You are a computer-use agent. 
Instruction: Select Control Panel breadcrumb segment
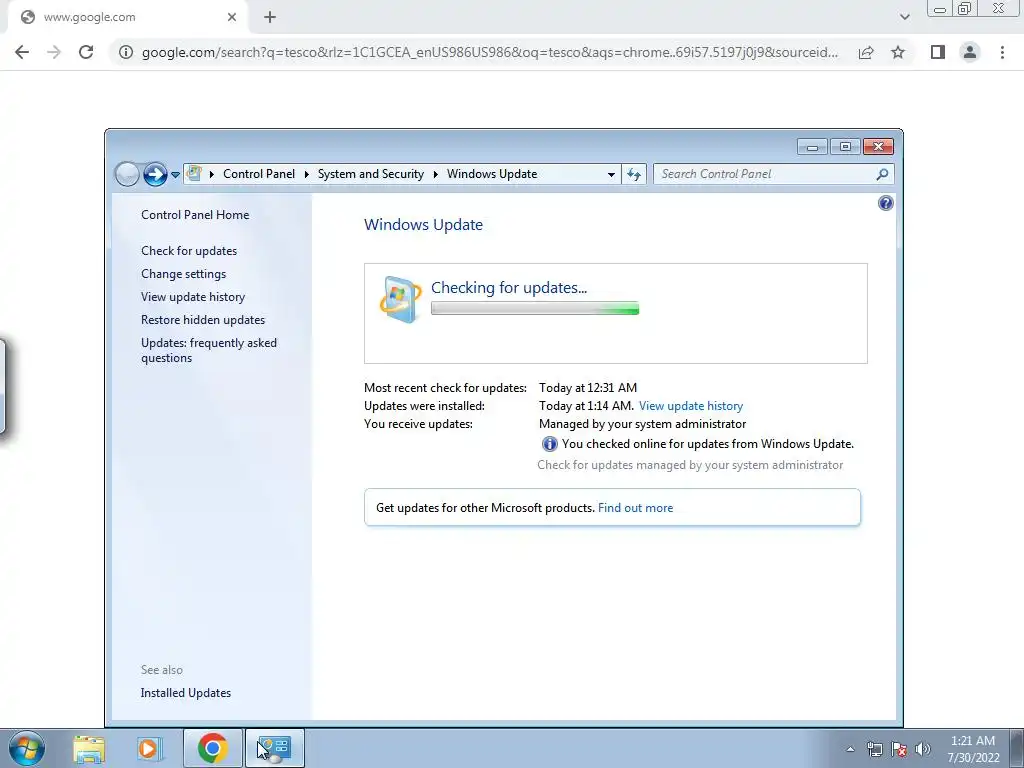259,174
